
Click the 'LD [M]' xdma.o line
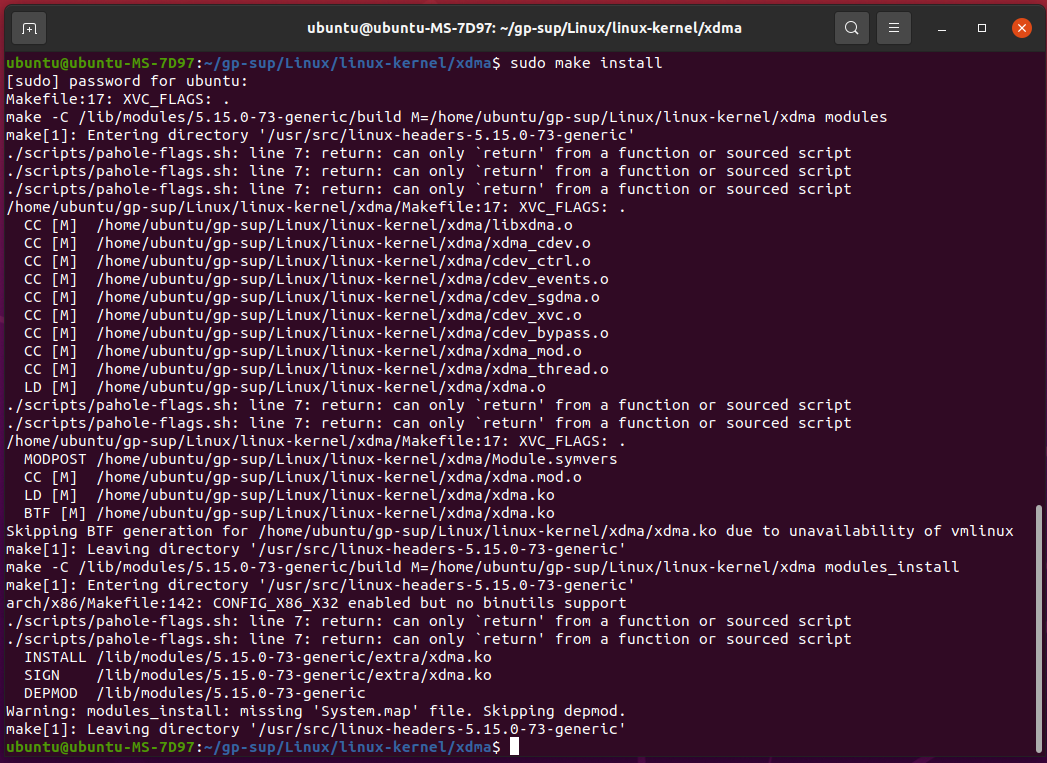(x=284, y=387)
